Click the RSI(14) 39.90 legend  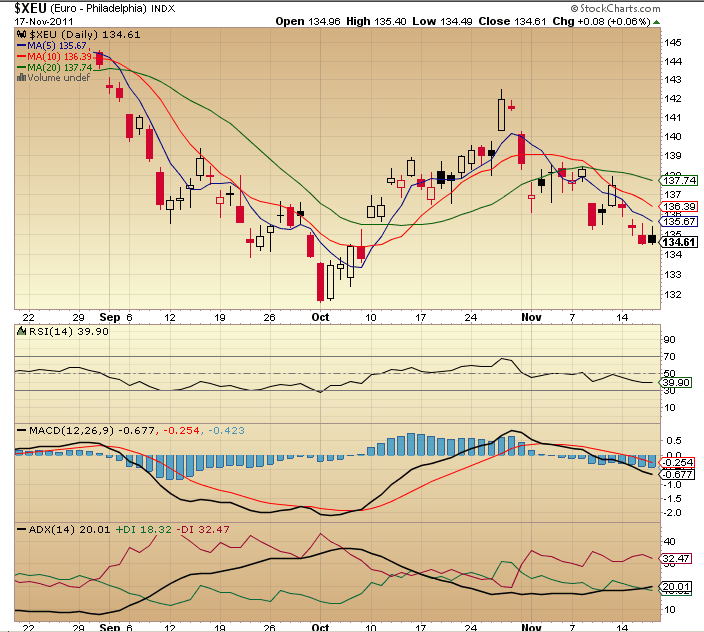click(x=69, y=331)
